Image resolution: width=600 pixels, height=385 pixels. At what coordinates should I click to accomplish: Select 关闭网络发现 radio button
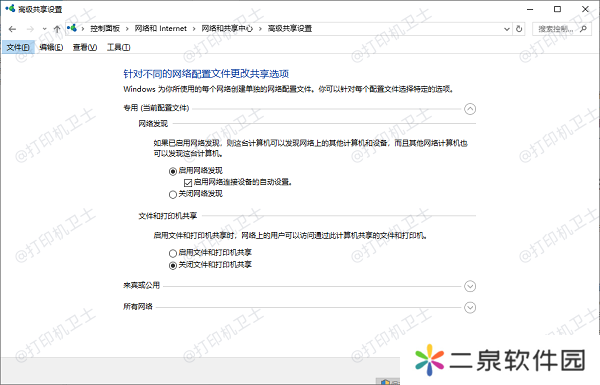pyautogui.click(x=173, y=194)
